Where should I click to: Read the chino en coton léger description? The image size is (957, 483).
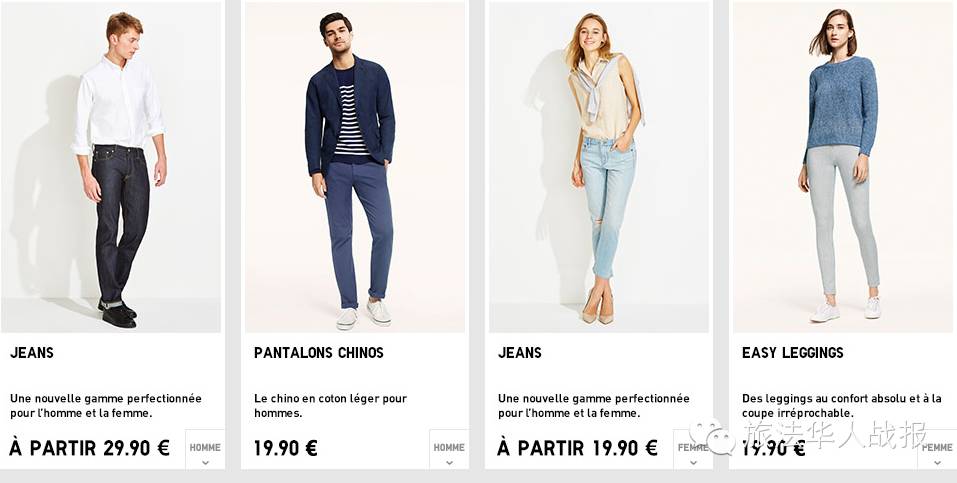[x=330, y=406]
